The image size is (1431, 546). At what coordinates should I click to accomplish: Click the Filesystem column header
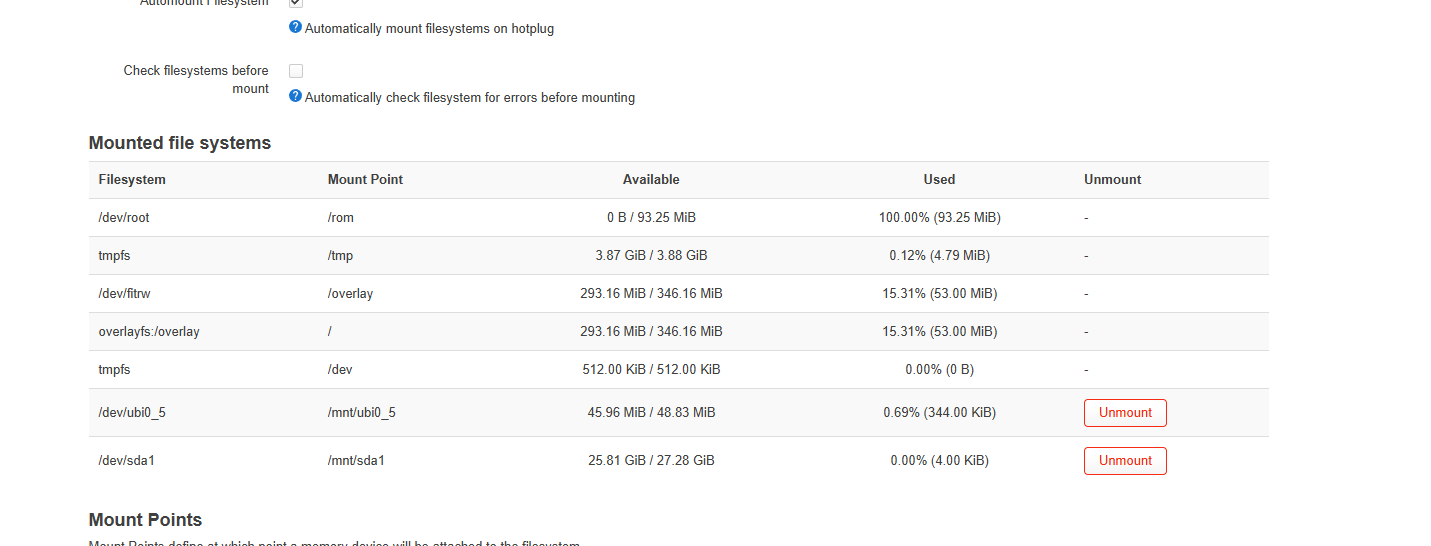[132, 180]
